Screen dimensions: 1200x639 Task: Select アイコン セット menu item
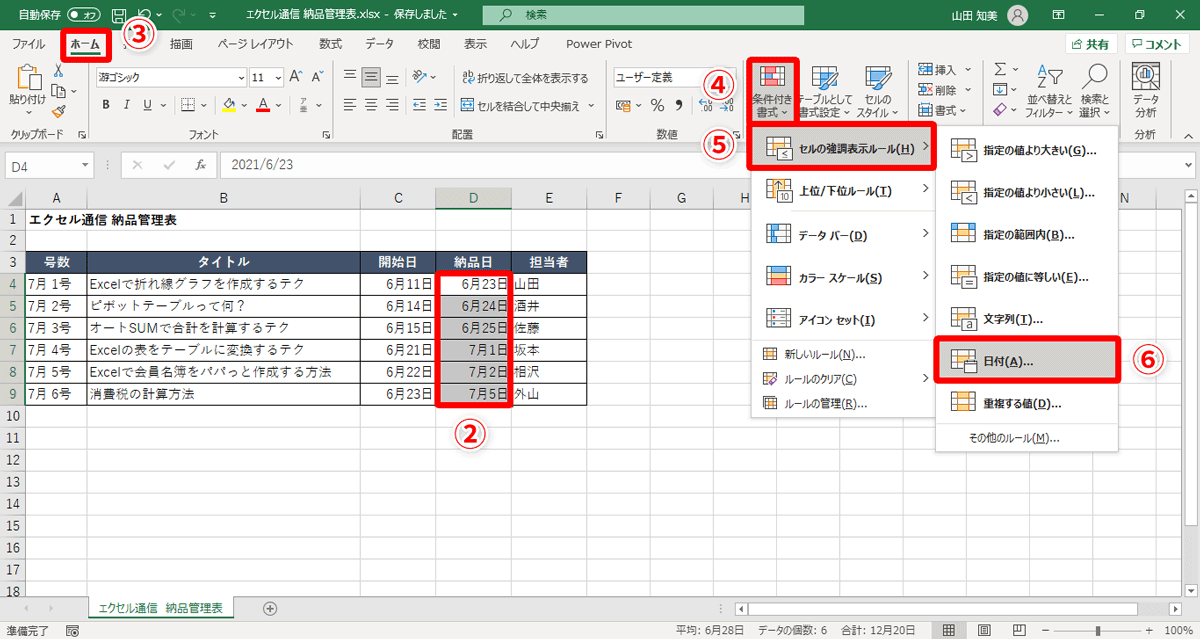pyautogui.click(x=844, y=319)
